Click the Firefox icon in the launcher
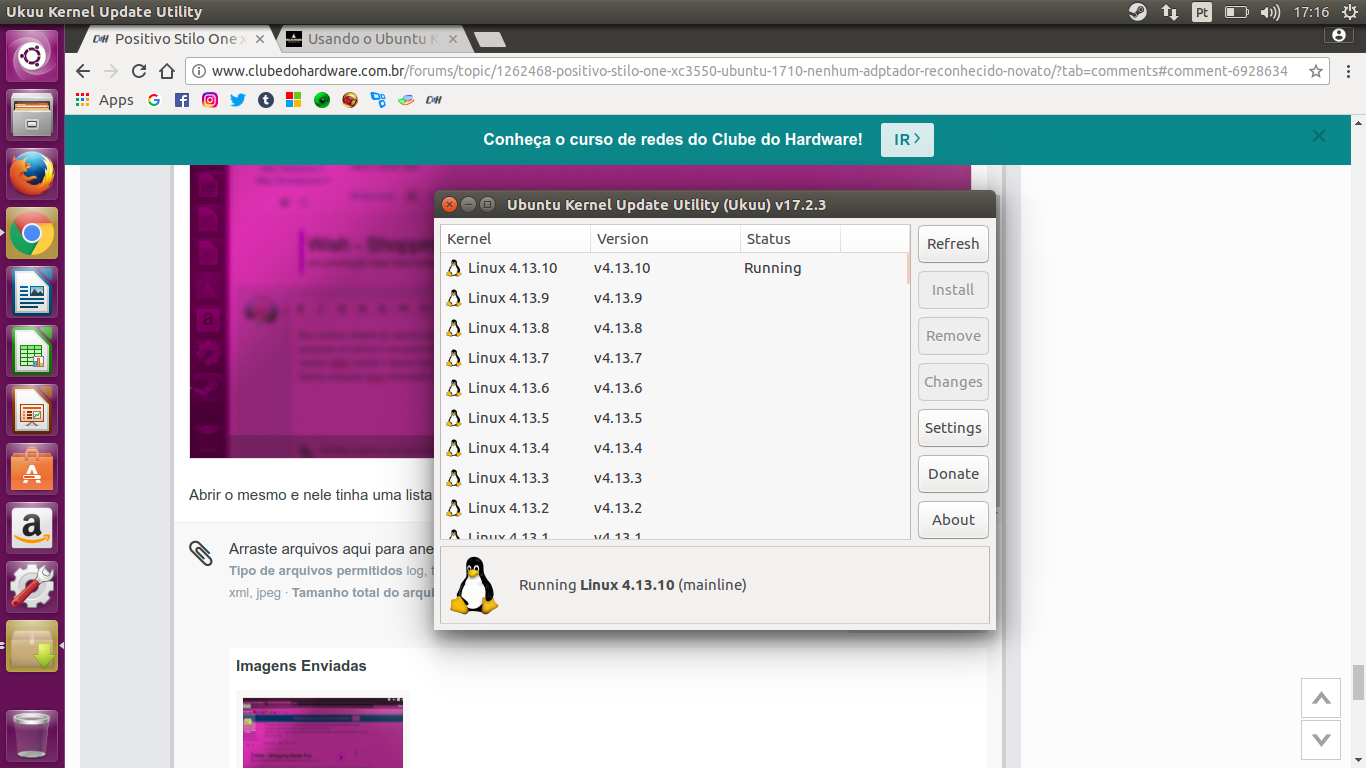 [32, 175]
